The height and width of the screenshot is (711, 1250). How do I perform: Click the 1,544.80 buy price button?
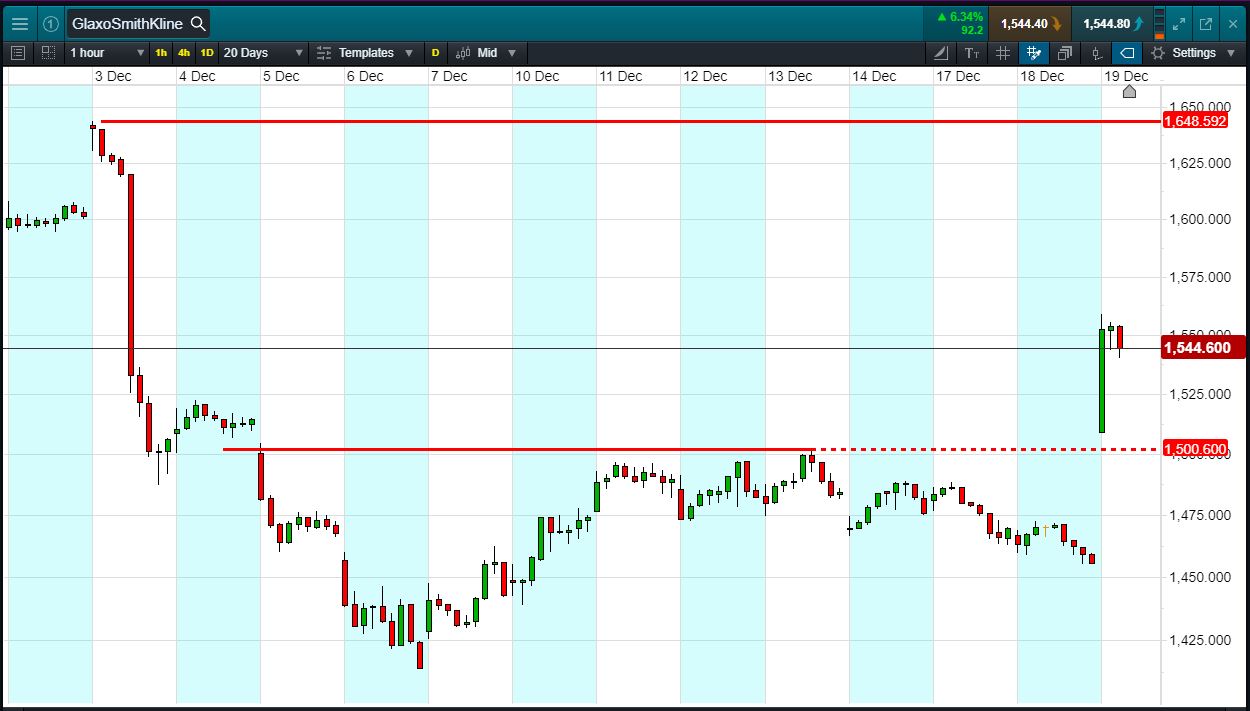coord(1112,23)
